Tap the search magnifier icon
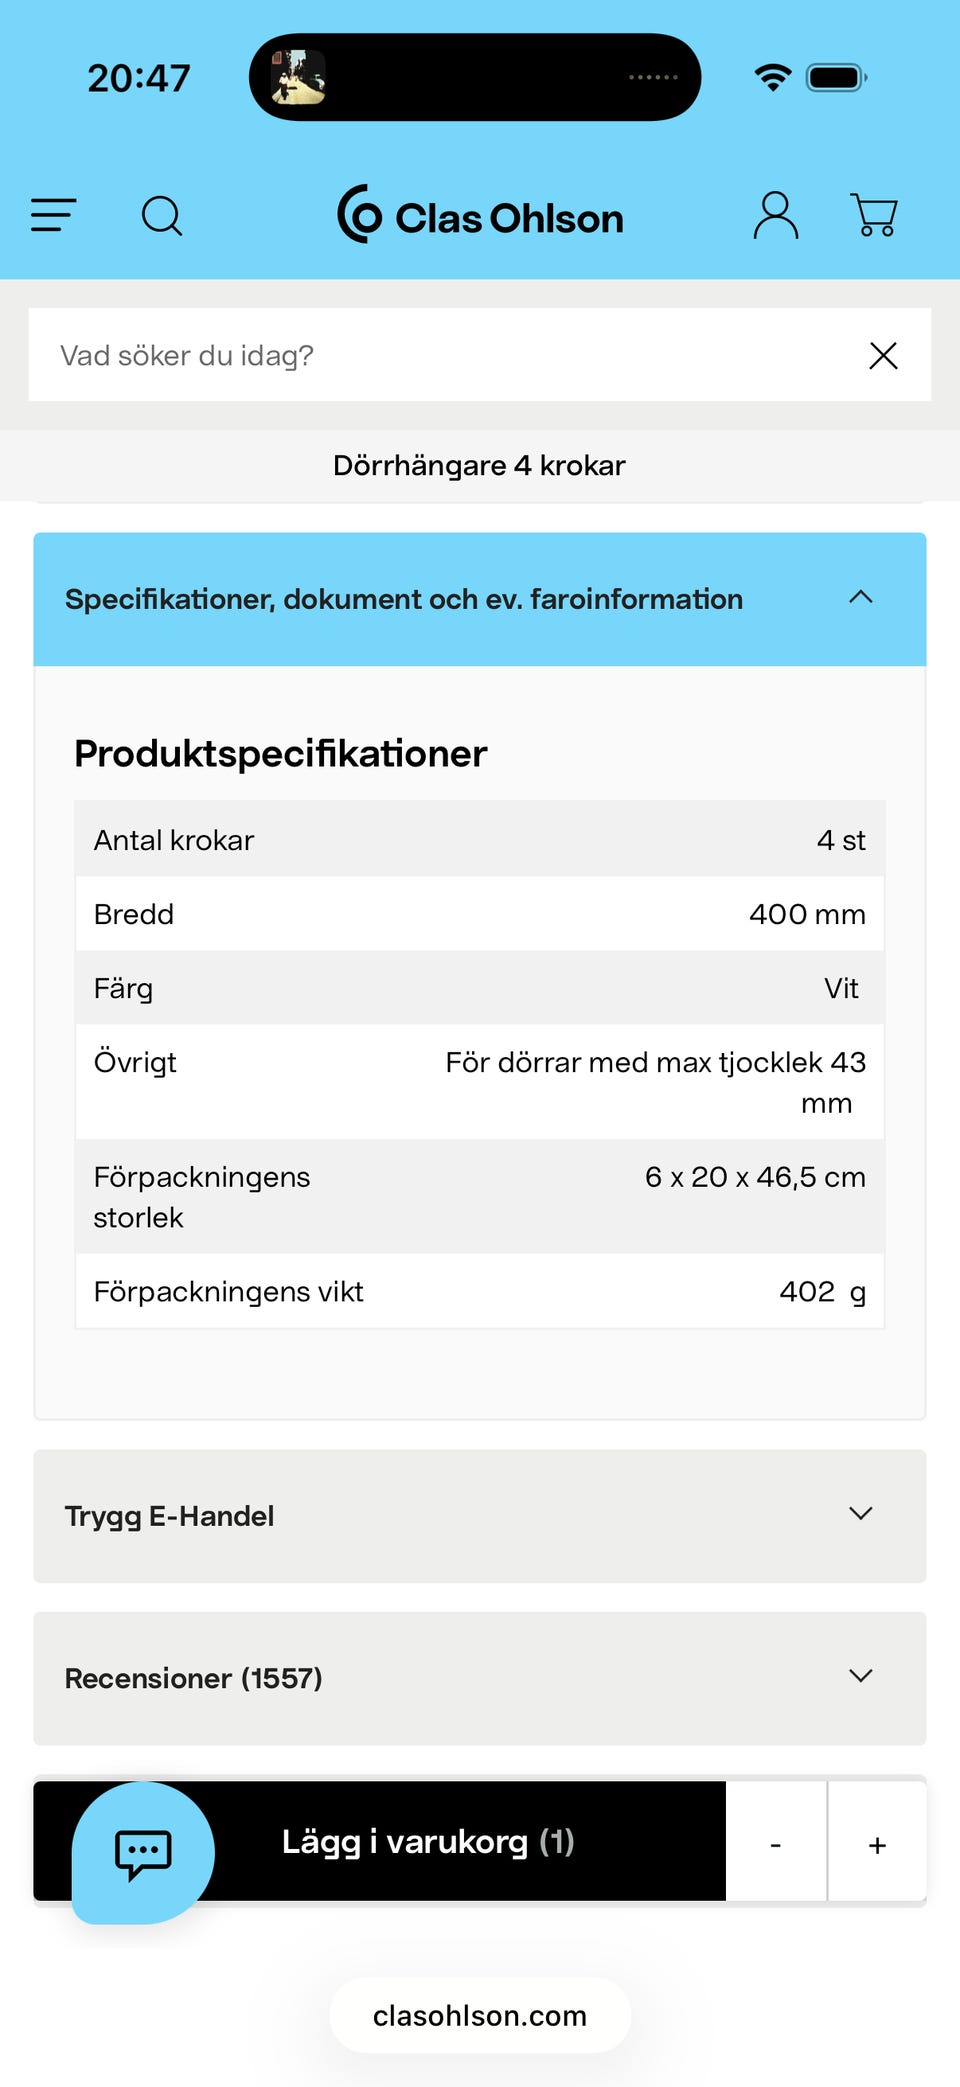 click(x=162, y=215)
